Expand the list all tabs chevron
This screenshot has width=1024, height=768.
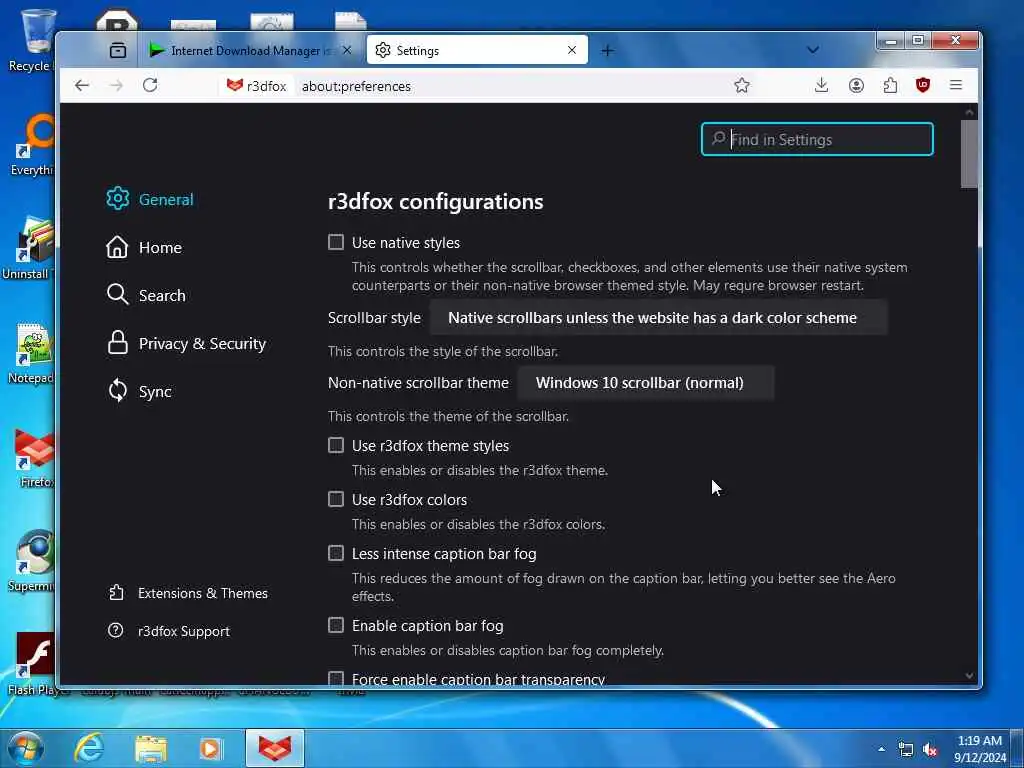pos(813,50)
